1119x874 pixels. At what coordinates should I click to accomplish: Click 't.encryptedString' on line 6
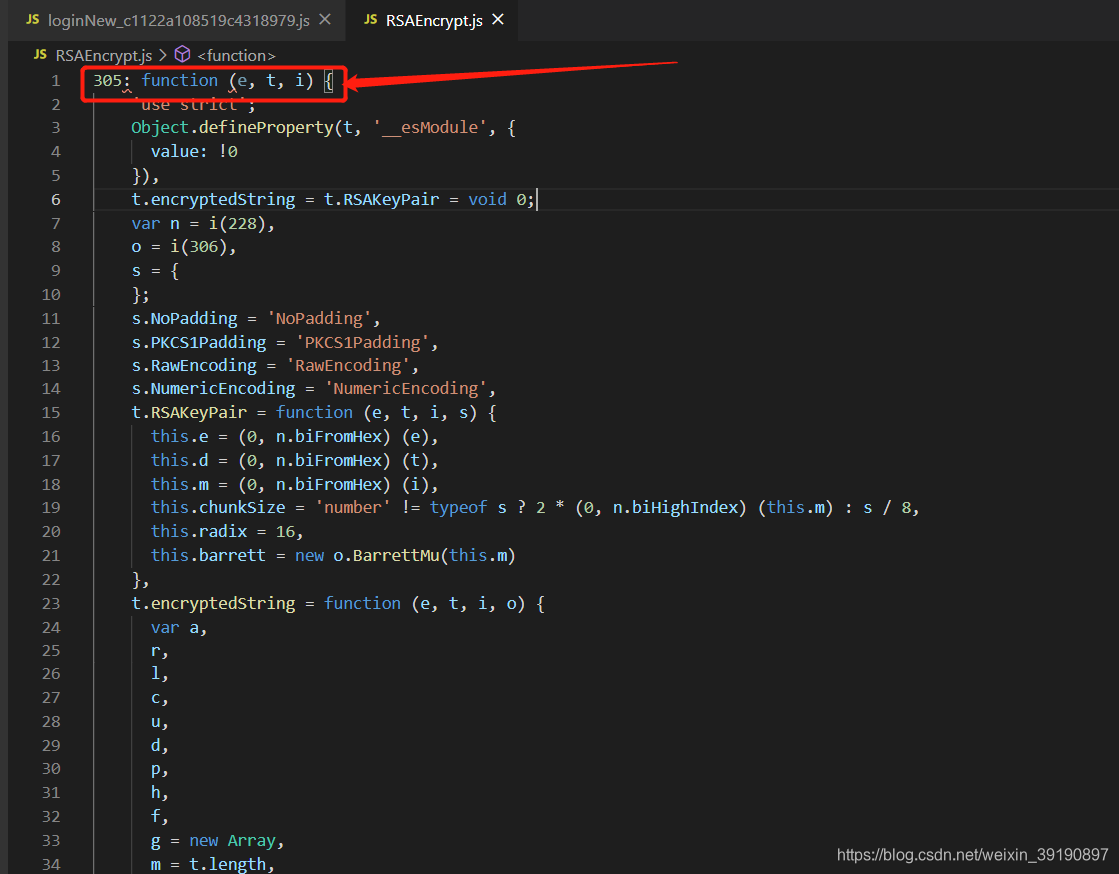pos(213,200)
